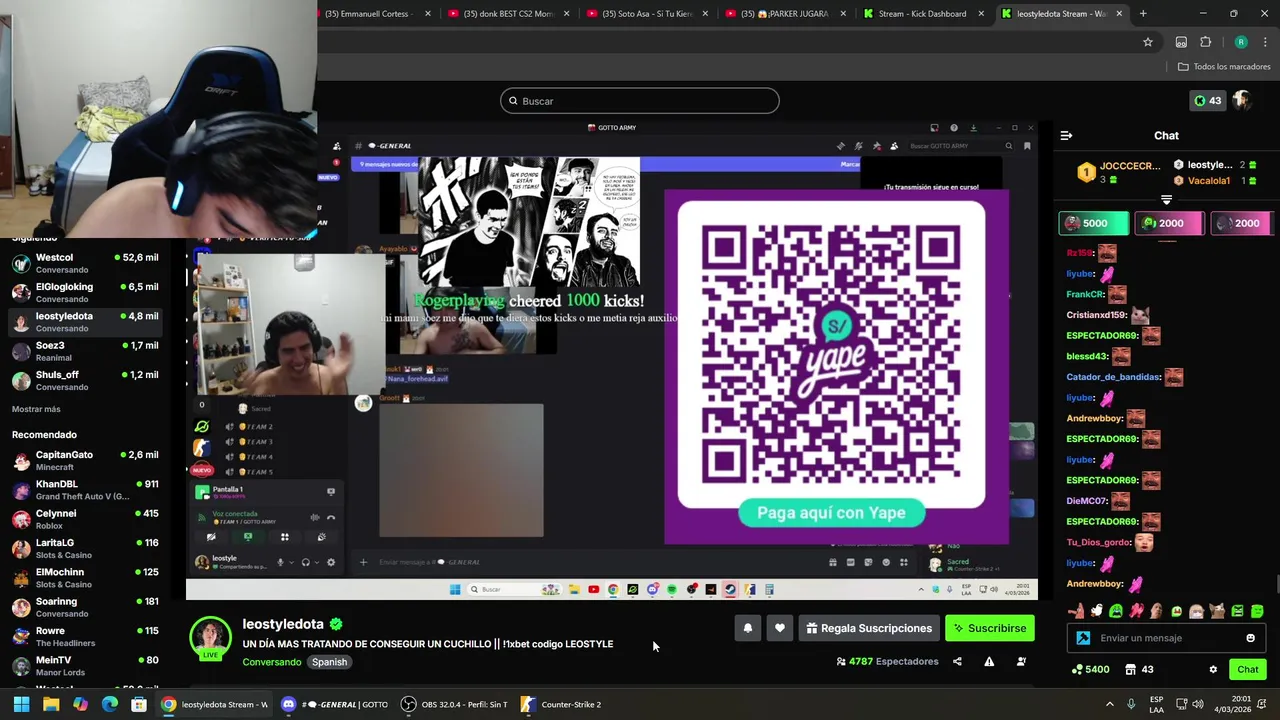Click the Windows Start button
Screen dimensions: 1280x720
[21, 704]
